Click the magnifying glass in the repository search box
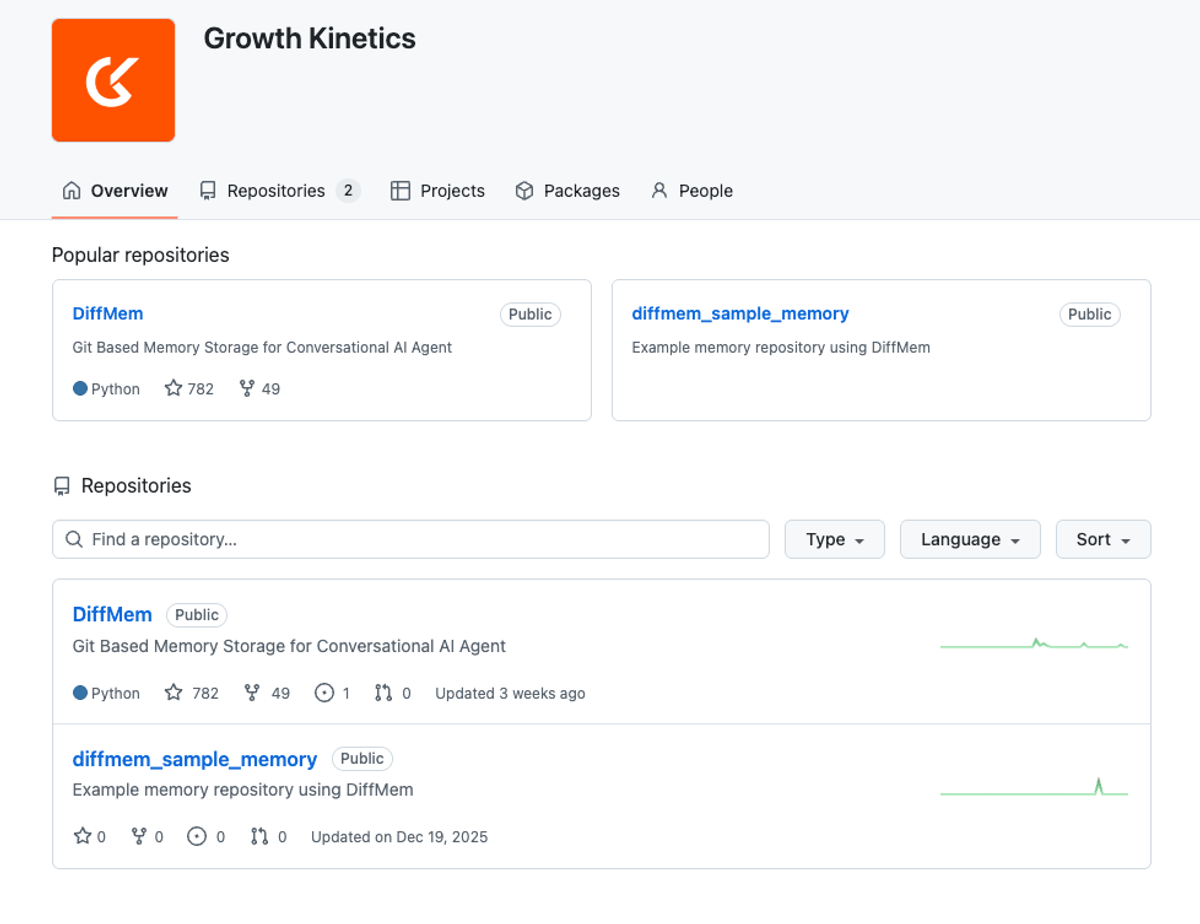 click(74, 539)
